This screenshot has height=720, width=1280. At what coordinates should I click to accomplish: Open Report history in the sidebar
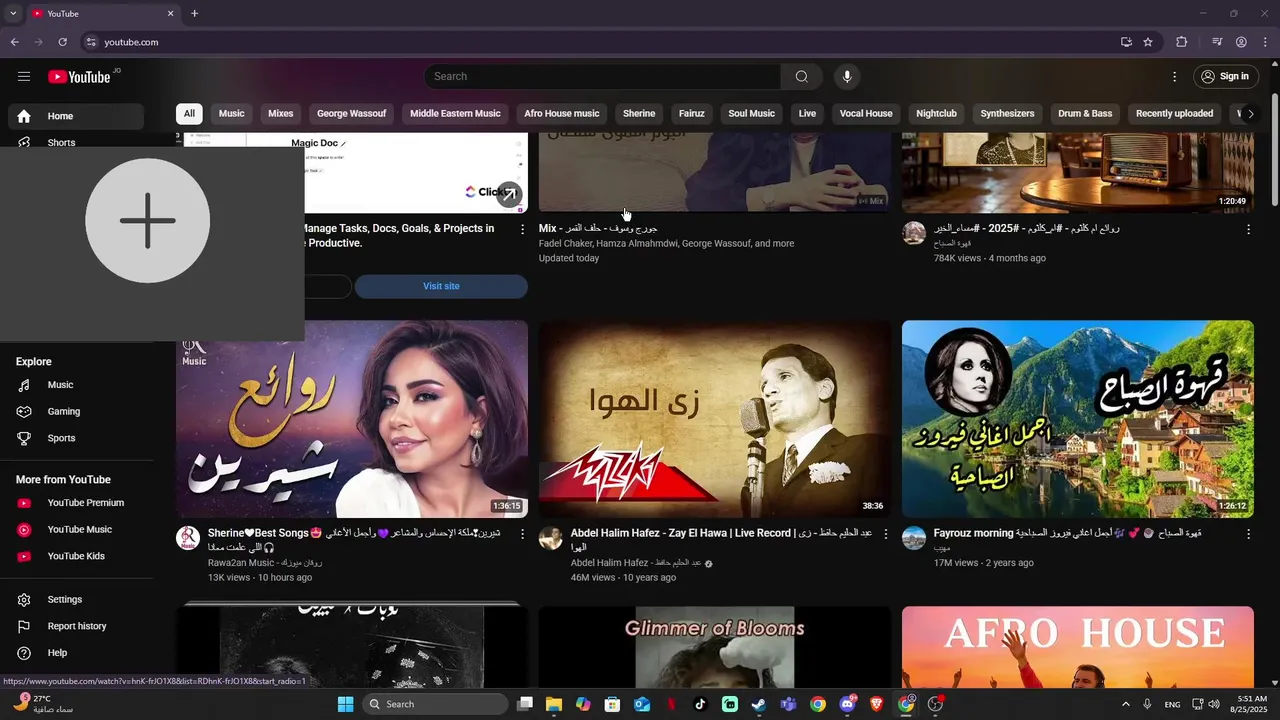(x=76, y=626)
